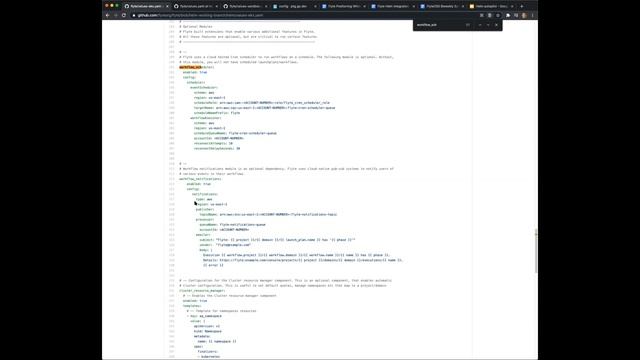Viewport: 640px width, 360px height.
Task: Click the workflow_notifications key line
Action: click(x=200, y=179)
